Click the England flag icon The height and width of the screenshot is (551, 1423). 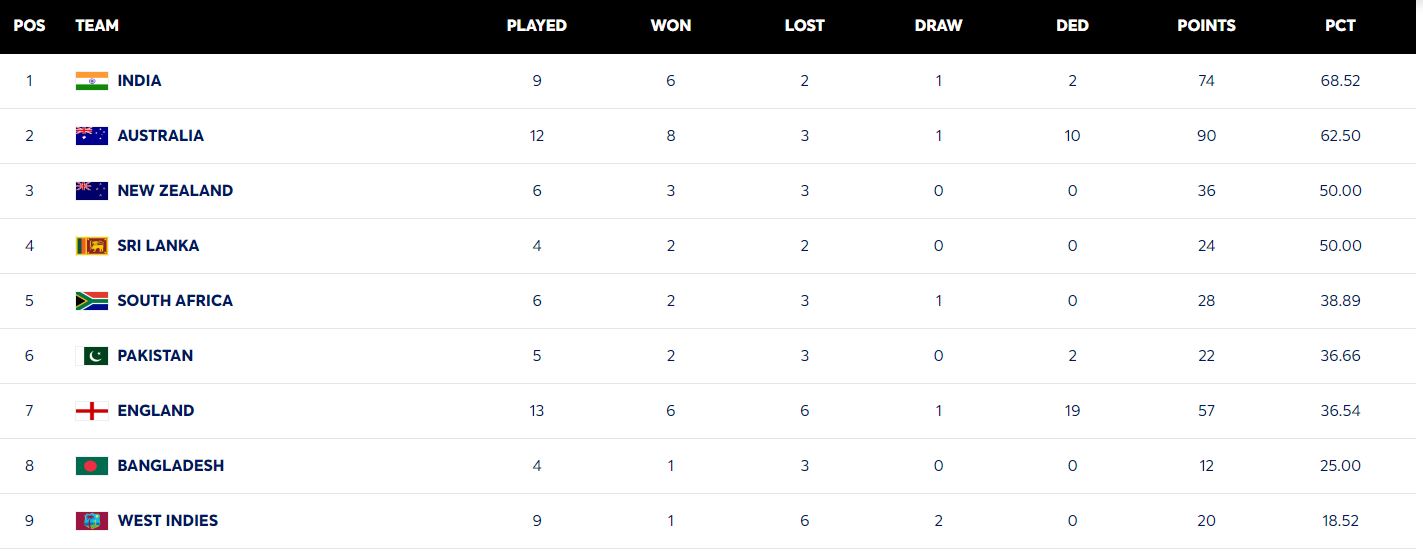point(92,411)
